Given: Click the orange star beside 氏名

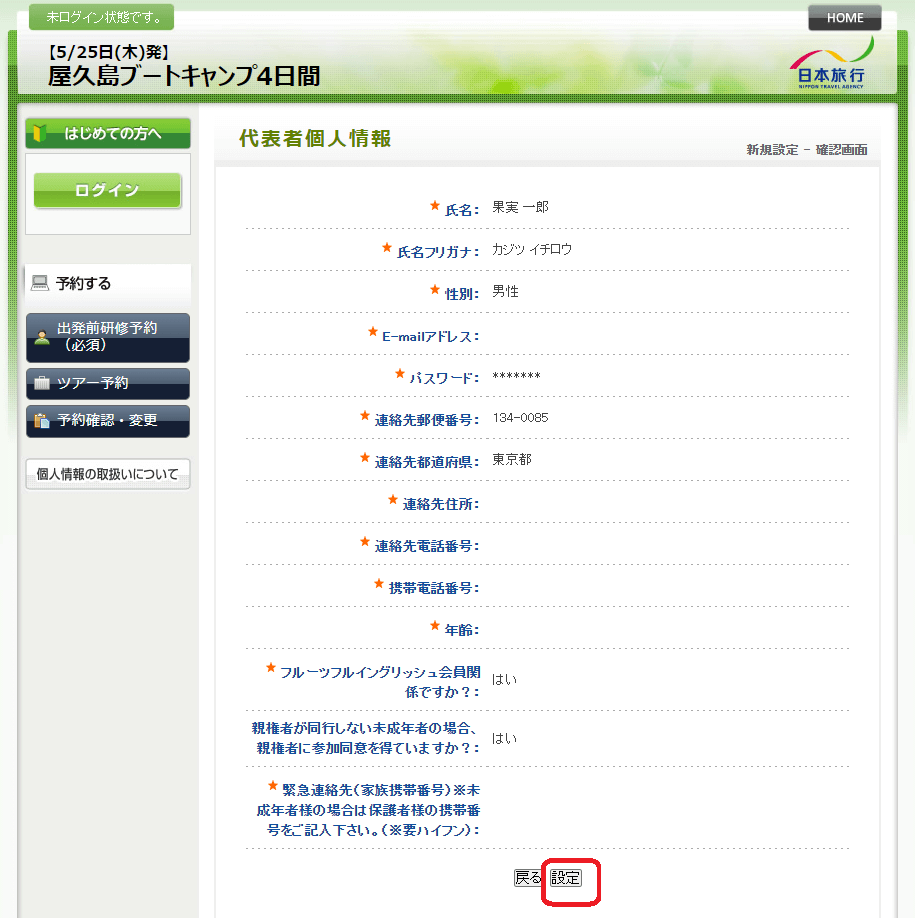Looking at the screenshot, I should (x=435, y=205).
